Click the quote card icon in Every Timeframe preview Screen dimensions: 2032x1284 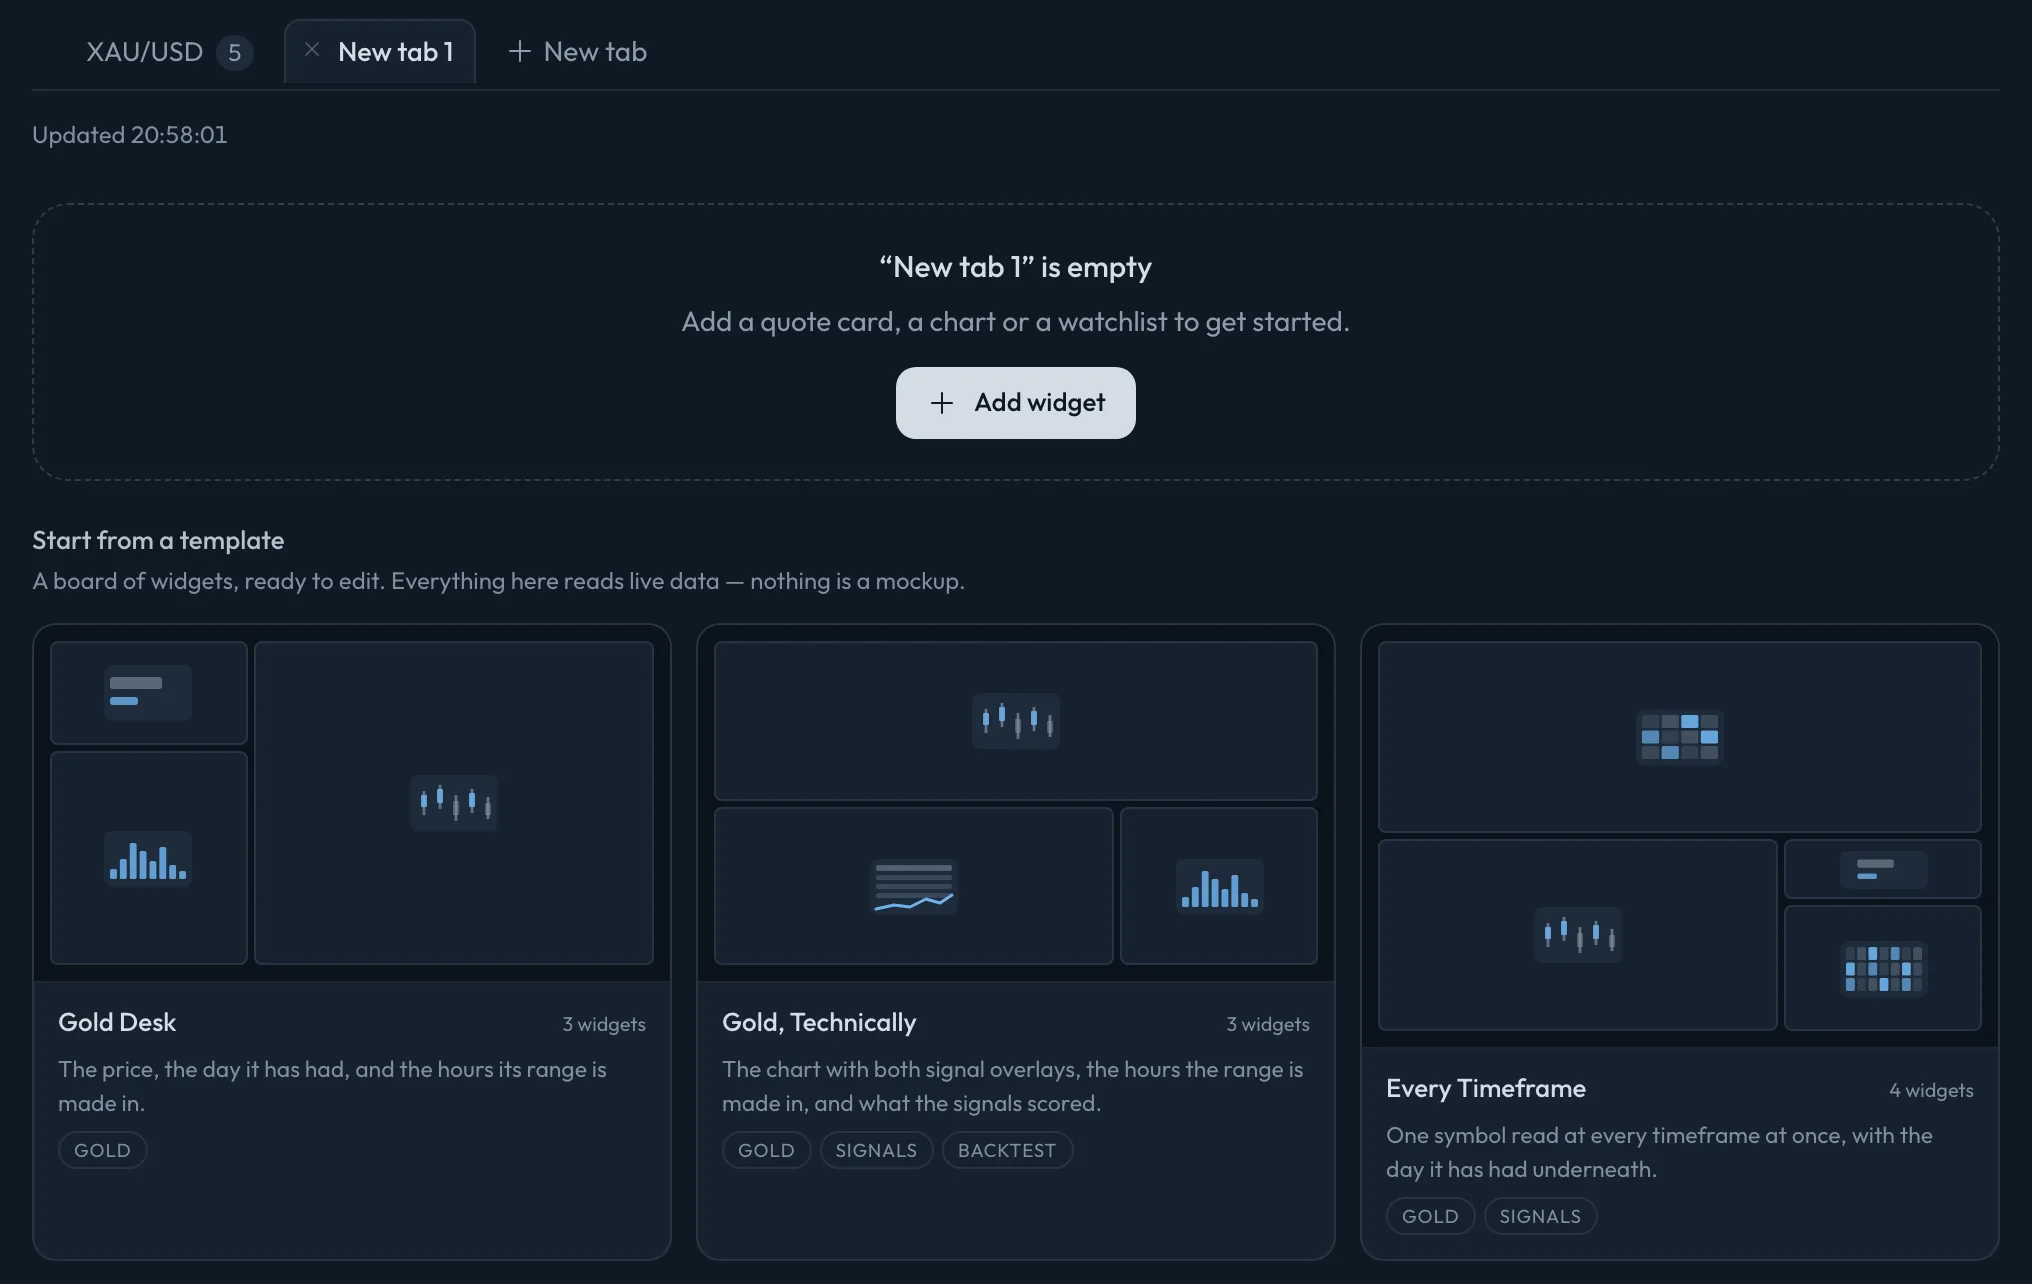pyautogui.click(x=1883, y=869)
